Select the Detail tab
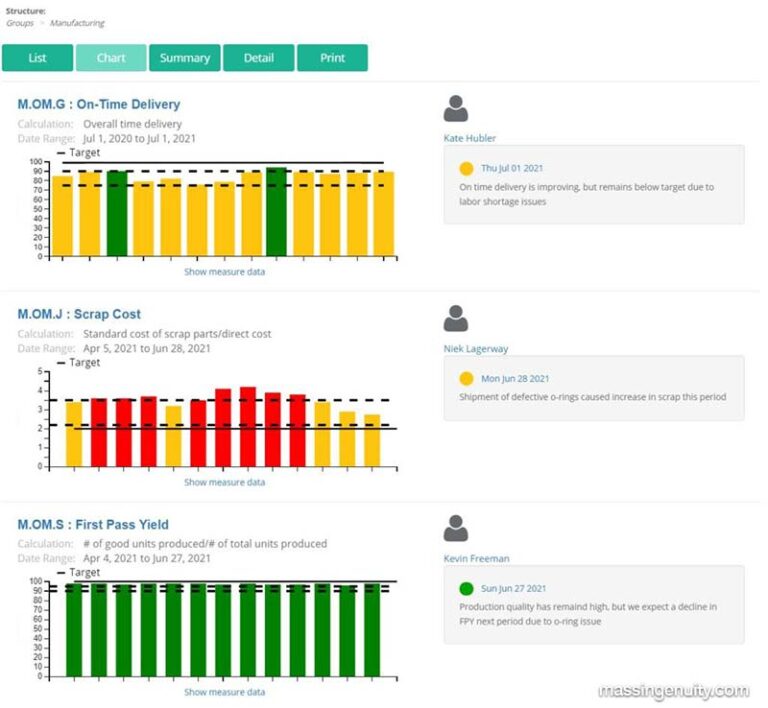The width and height of the screenshot is (768, 708). tap(259, 58)
